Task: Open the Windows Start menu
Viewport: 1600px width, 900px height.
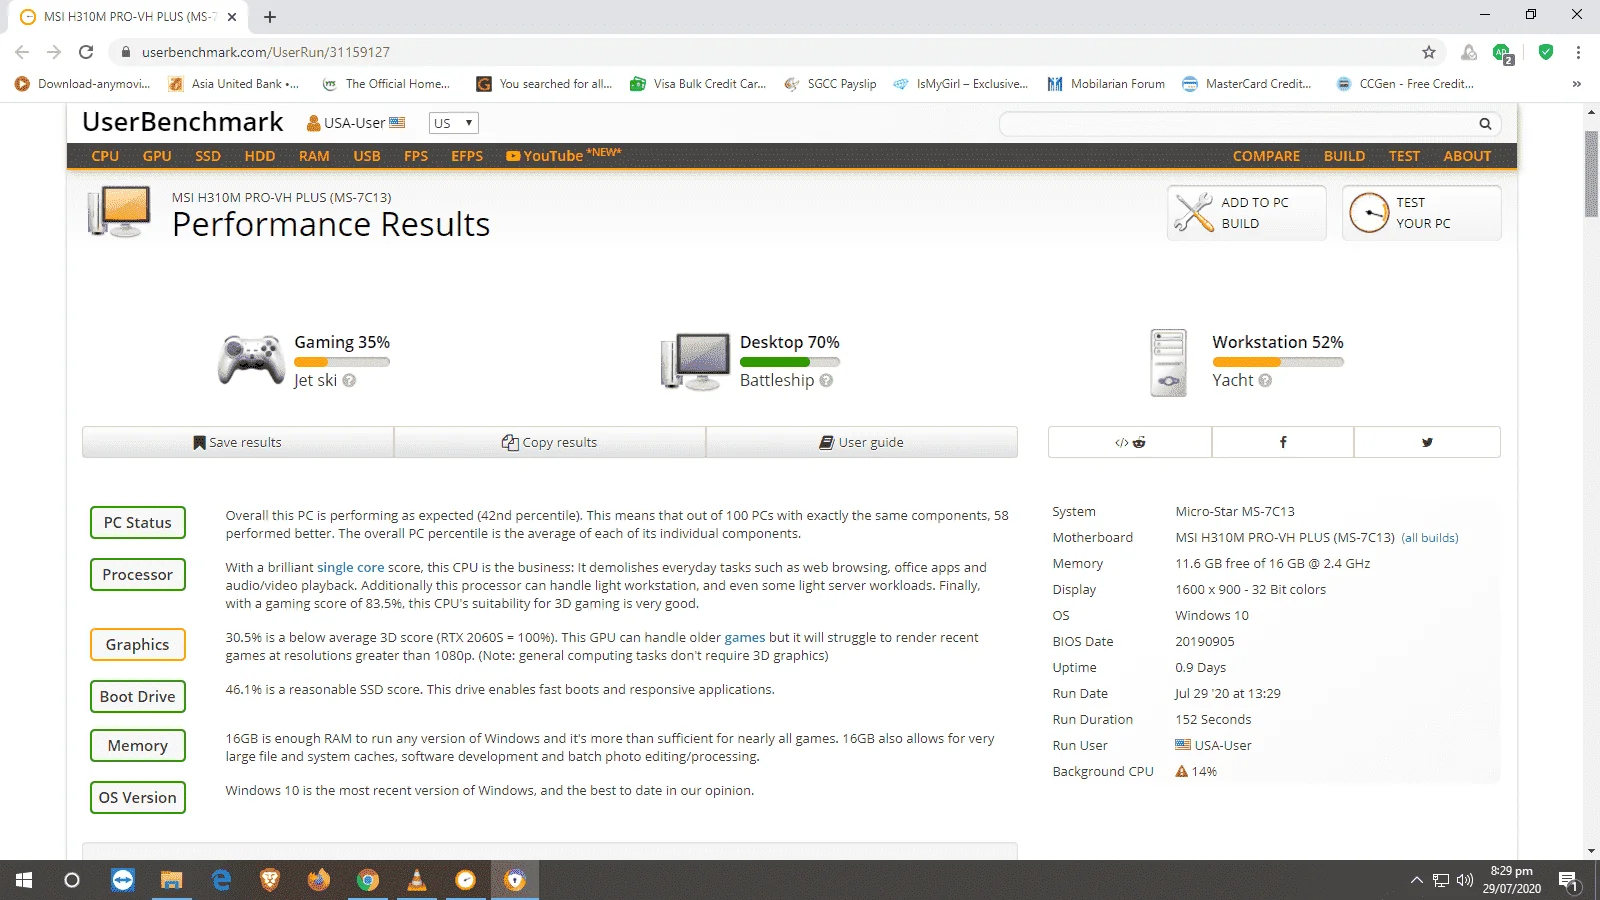Action: (24, 880)
